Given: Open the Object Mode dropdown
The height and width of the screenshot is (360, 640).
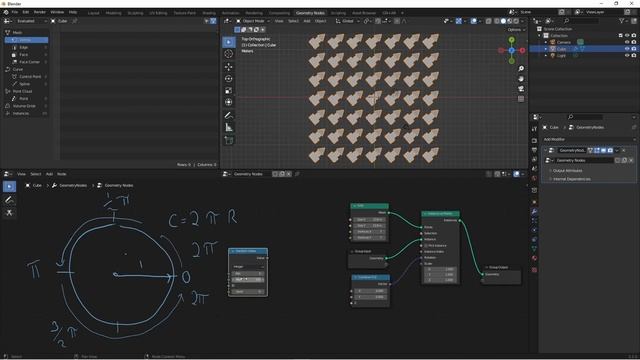Looking at the screenshot, I should (253, 21).
